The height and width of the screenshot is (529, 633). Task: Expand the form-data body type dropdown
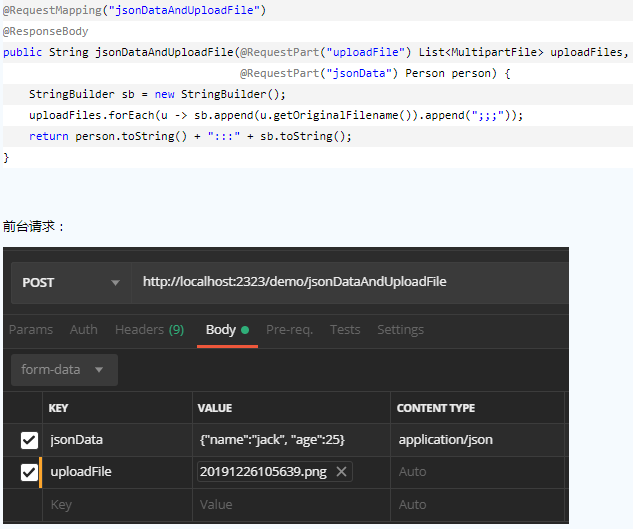(63, 370)
